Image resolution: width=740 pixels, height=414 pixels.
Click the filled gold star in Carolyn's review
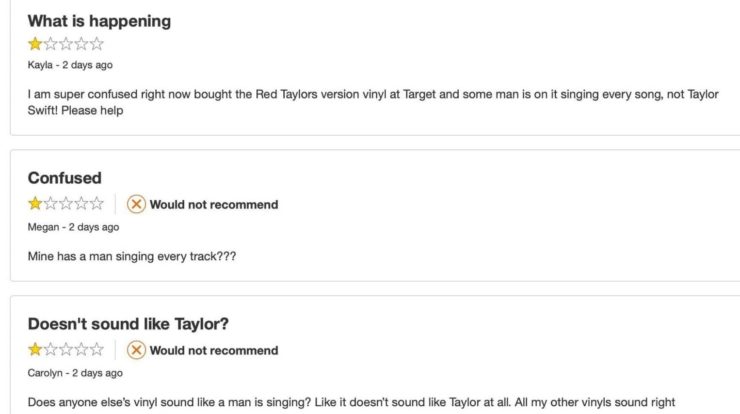[x=35, y=349]
